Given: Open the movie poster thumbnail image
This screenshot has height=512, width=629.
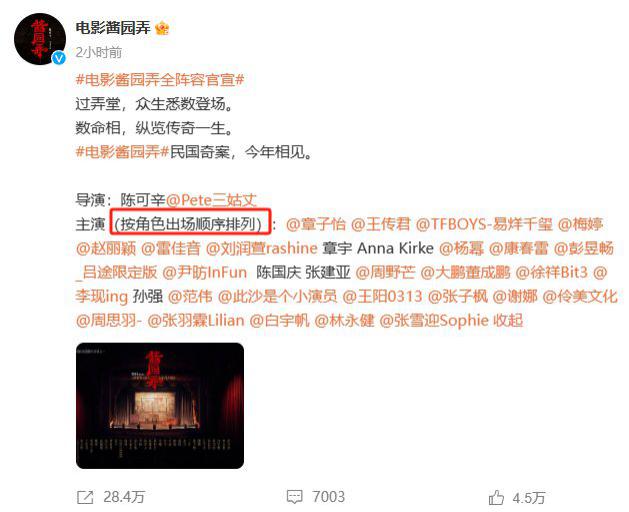Looking at the screenshot, I should coord(160,406).
